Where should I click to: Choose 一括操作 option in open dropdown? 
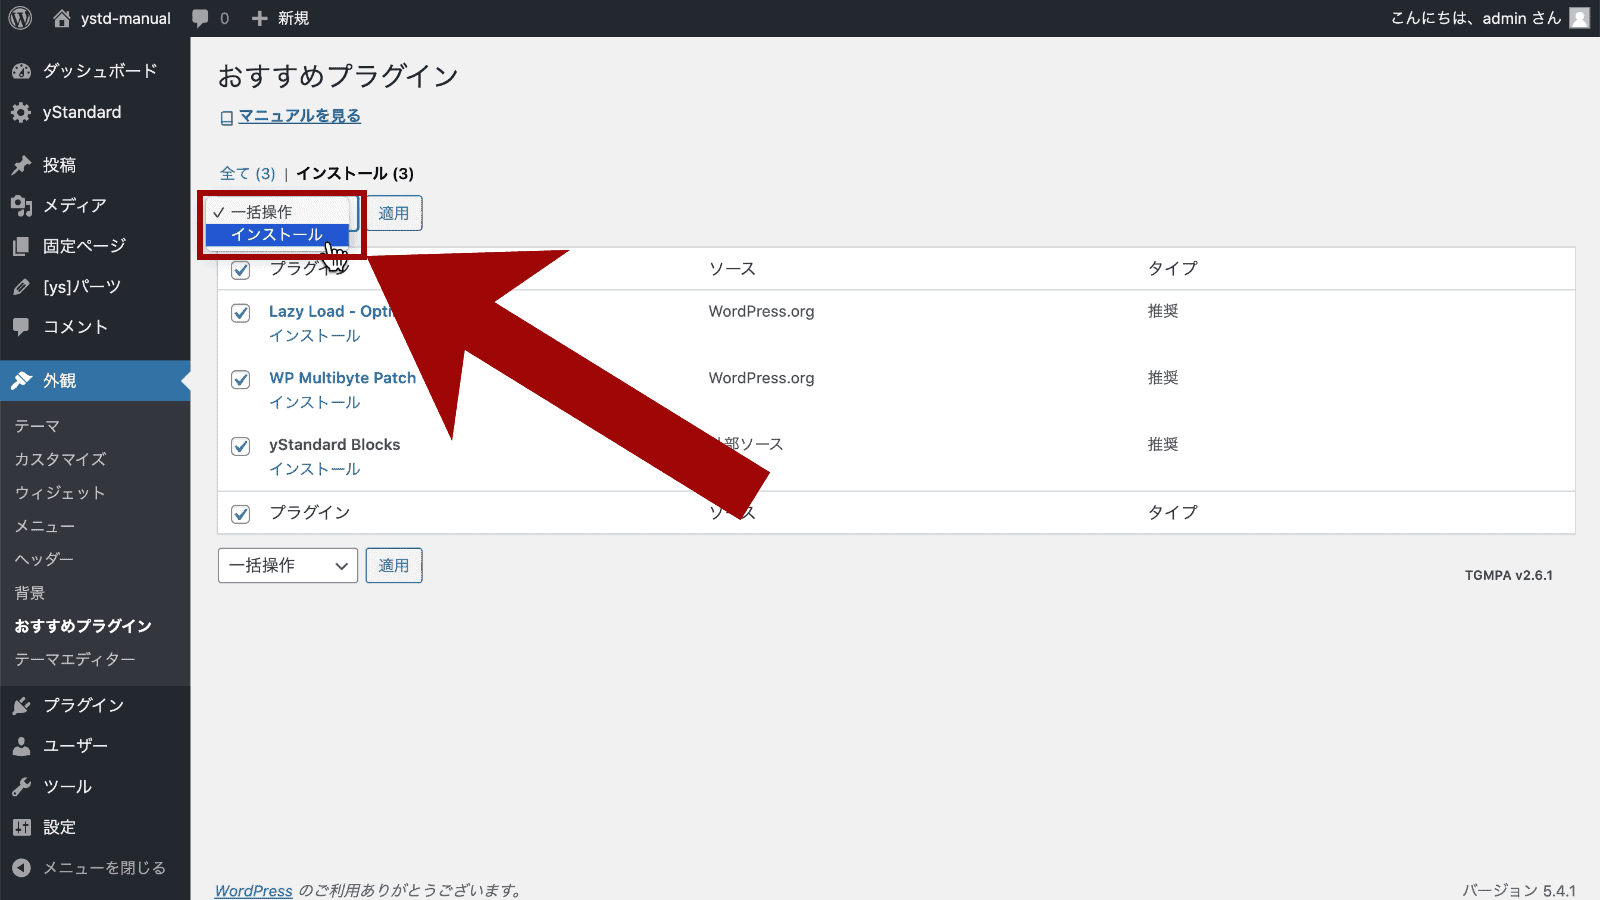click(277, 212)
